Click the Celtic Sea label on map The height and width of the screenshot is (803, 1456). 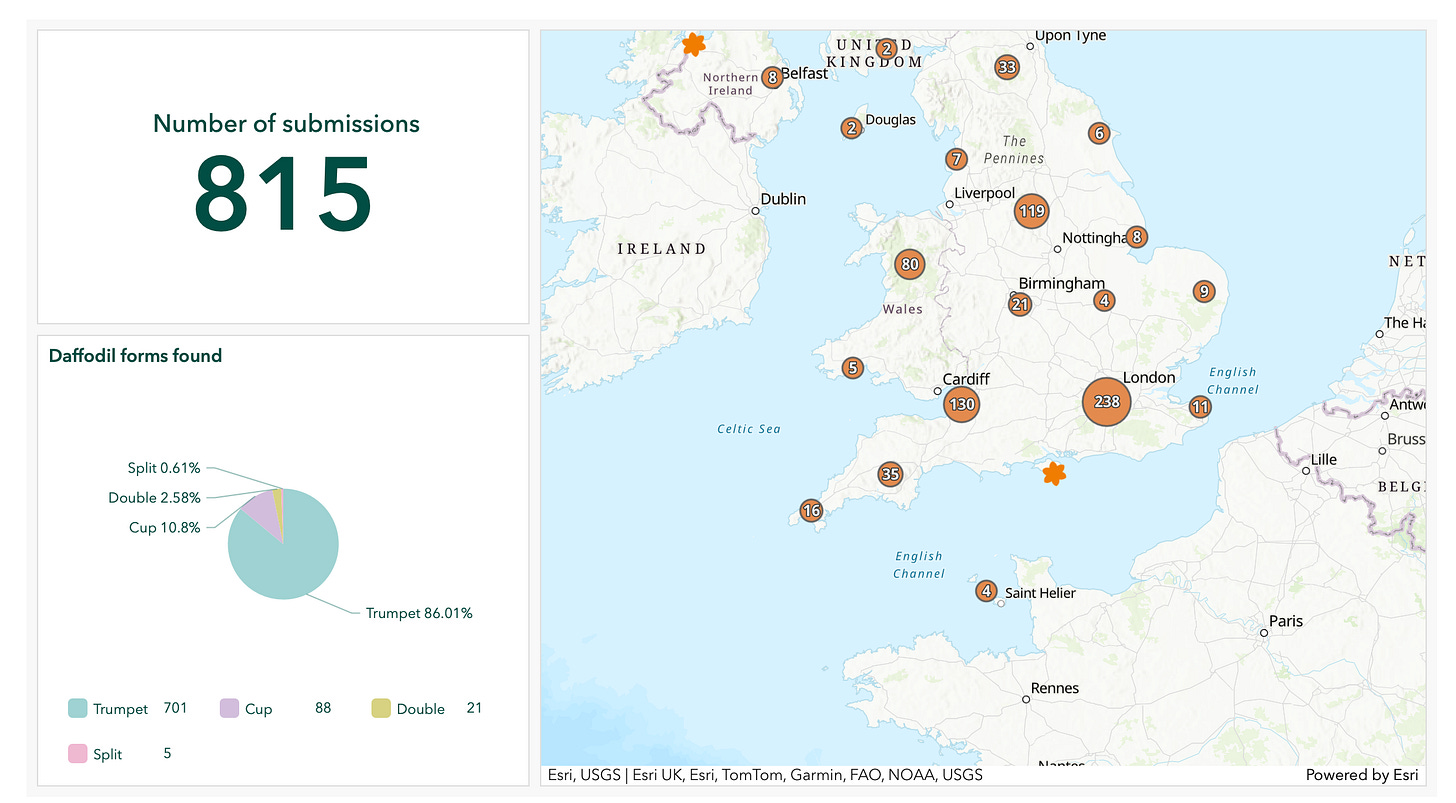(x=749, y=429)
